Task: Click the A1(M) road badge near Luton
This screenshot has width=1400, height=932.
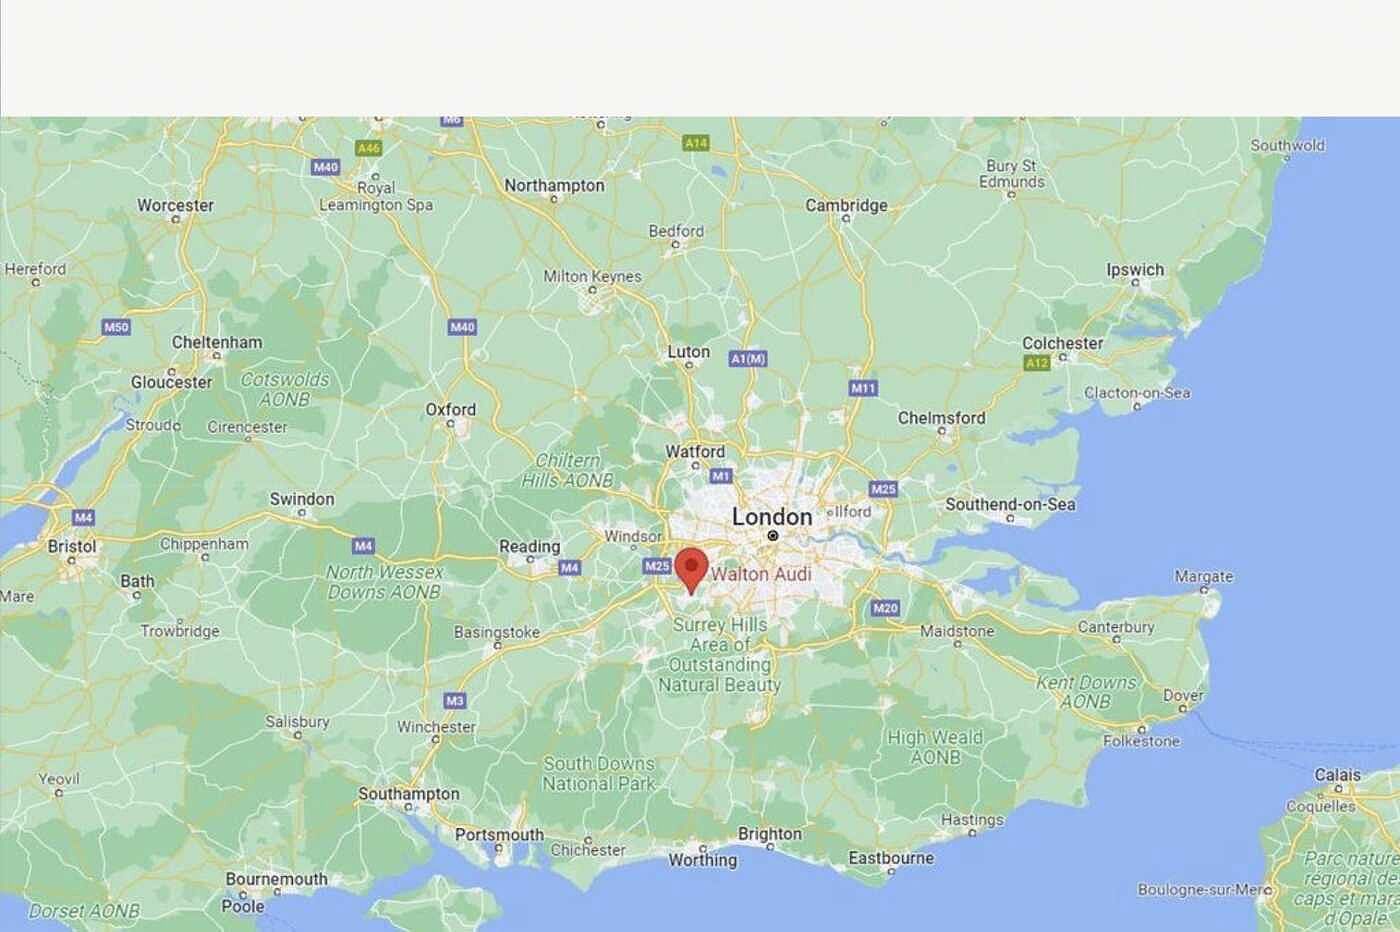Action: [x=748, y=358]
